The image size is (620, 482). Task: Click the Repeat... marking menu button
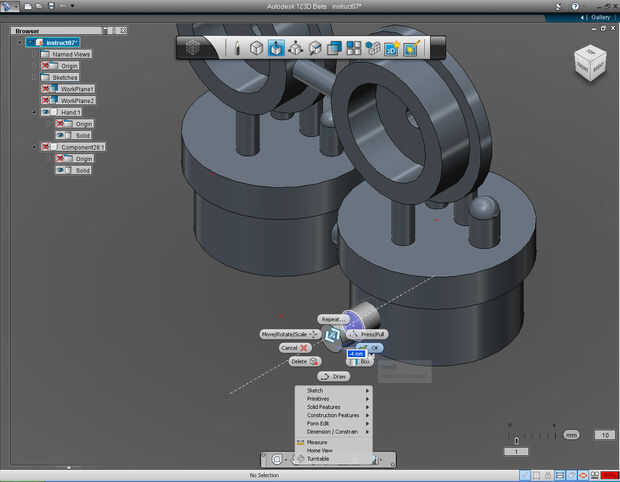[333, 319]
